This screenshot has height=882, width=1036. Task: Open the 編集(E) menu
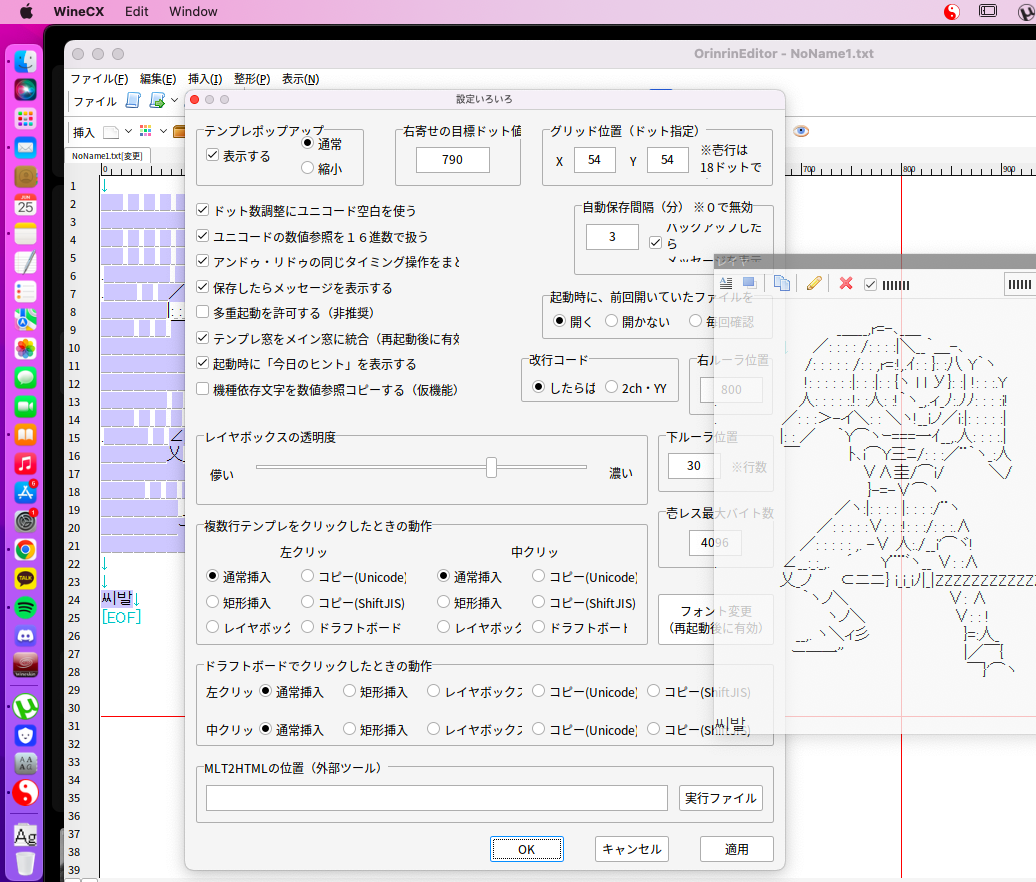tap(158, 79)
